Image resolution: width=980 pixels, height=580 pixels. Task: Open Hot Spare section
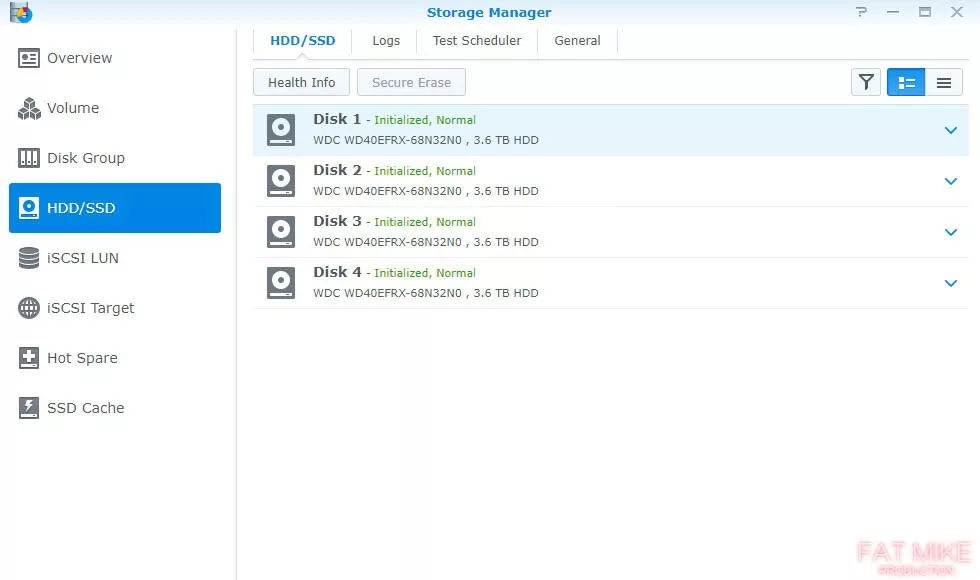tap(115, 358)
